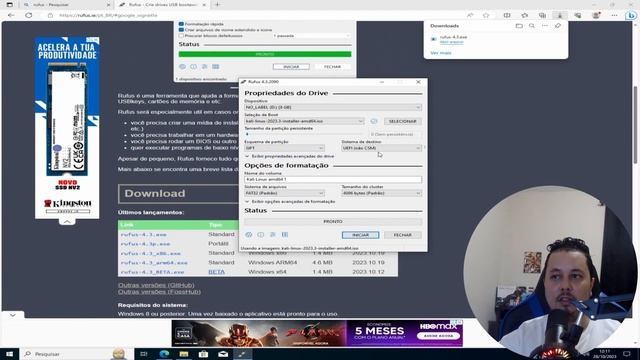Open Rufus language settings globe icon
This screenshot has height=360, width=640.
coord(249,235)
